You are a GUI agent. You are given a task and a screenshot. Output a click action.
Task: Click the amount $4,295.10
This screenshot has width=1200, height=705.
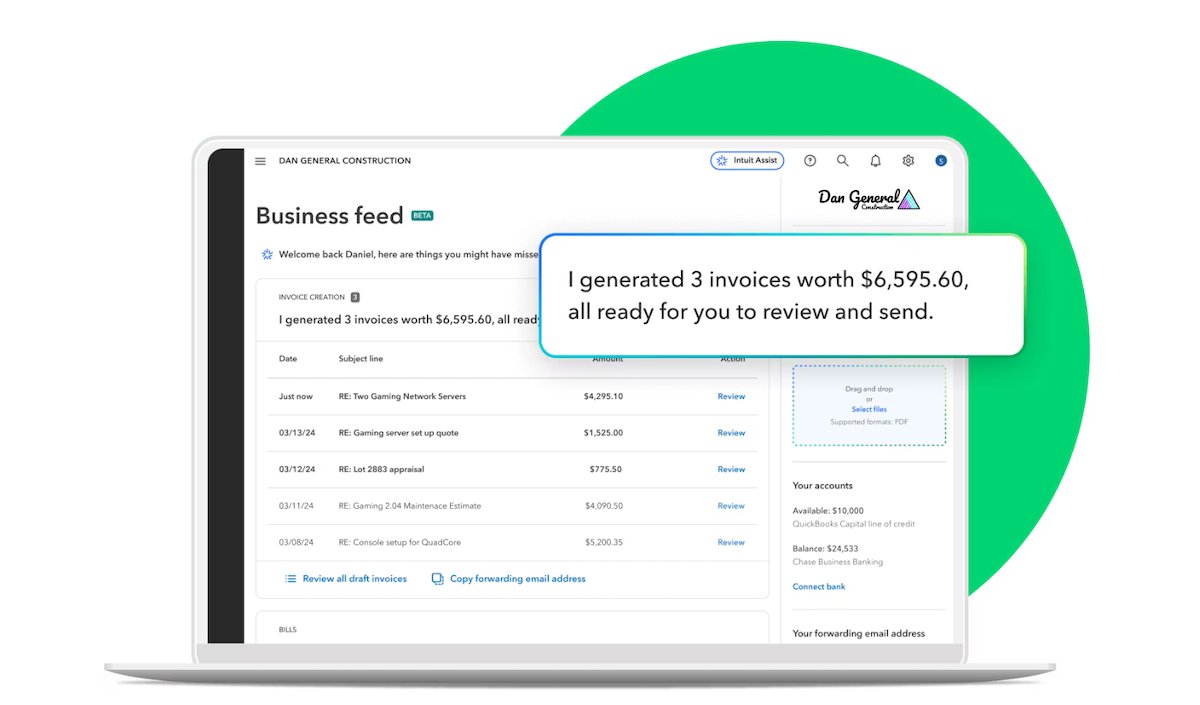603,397
